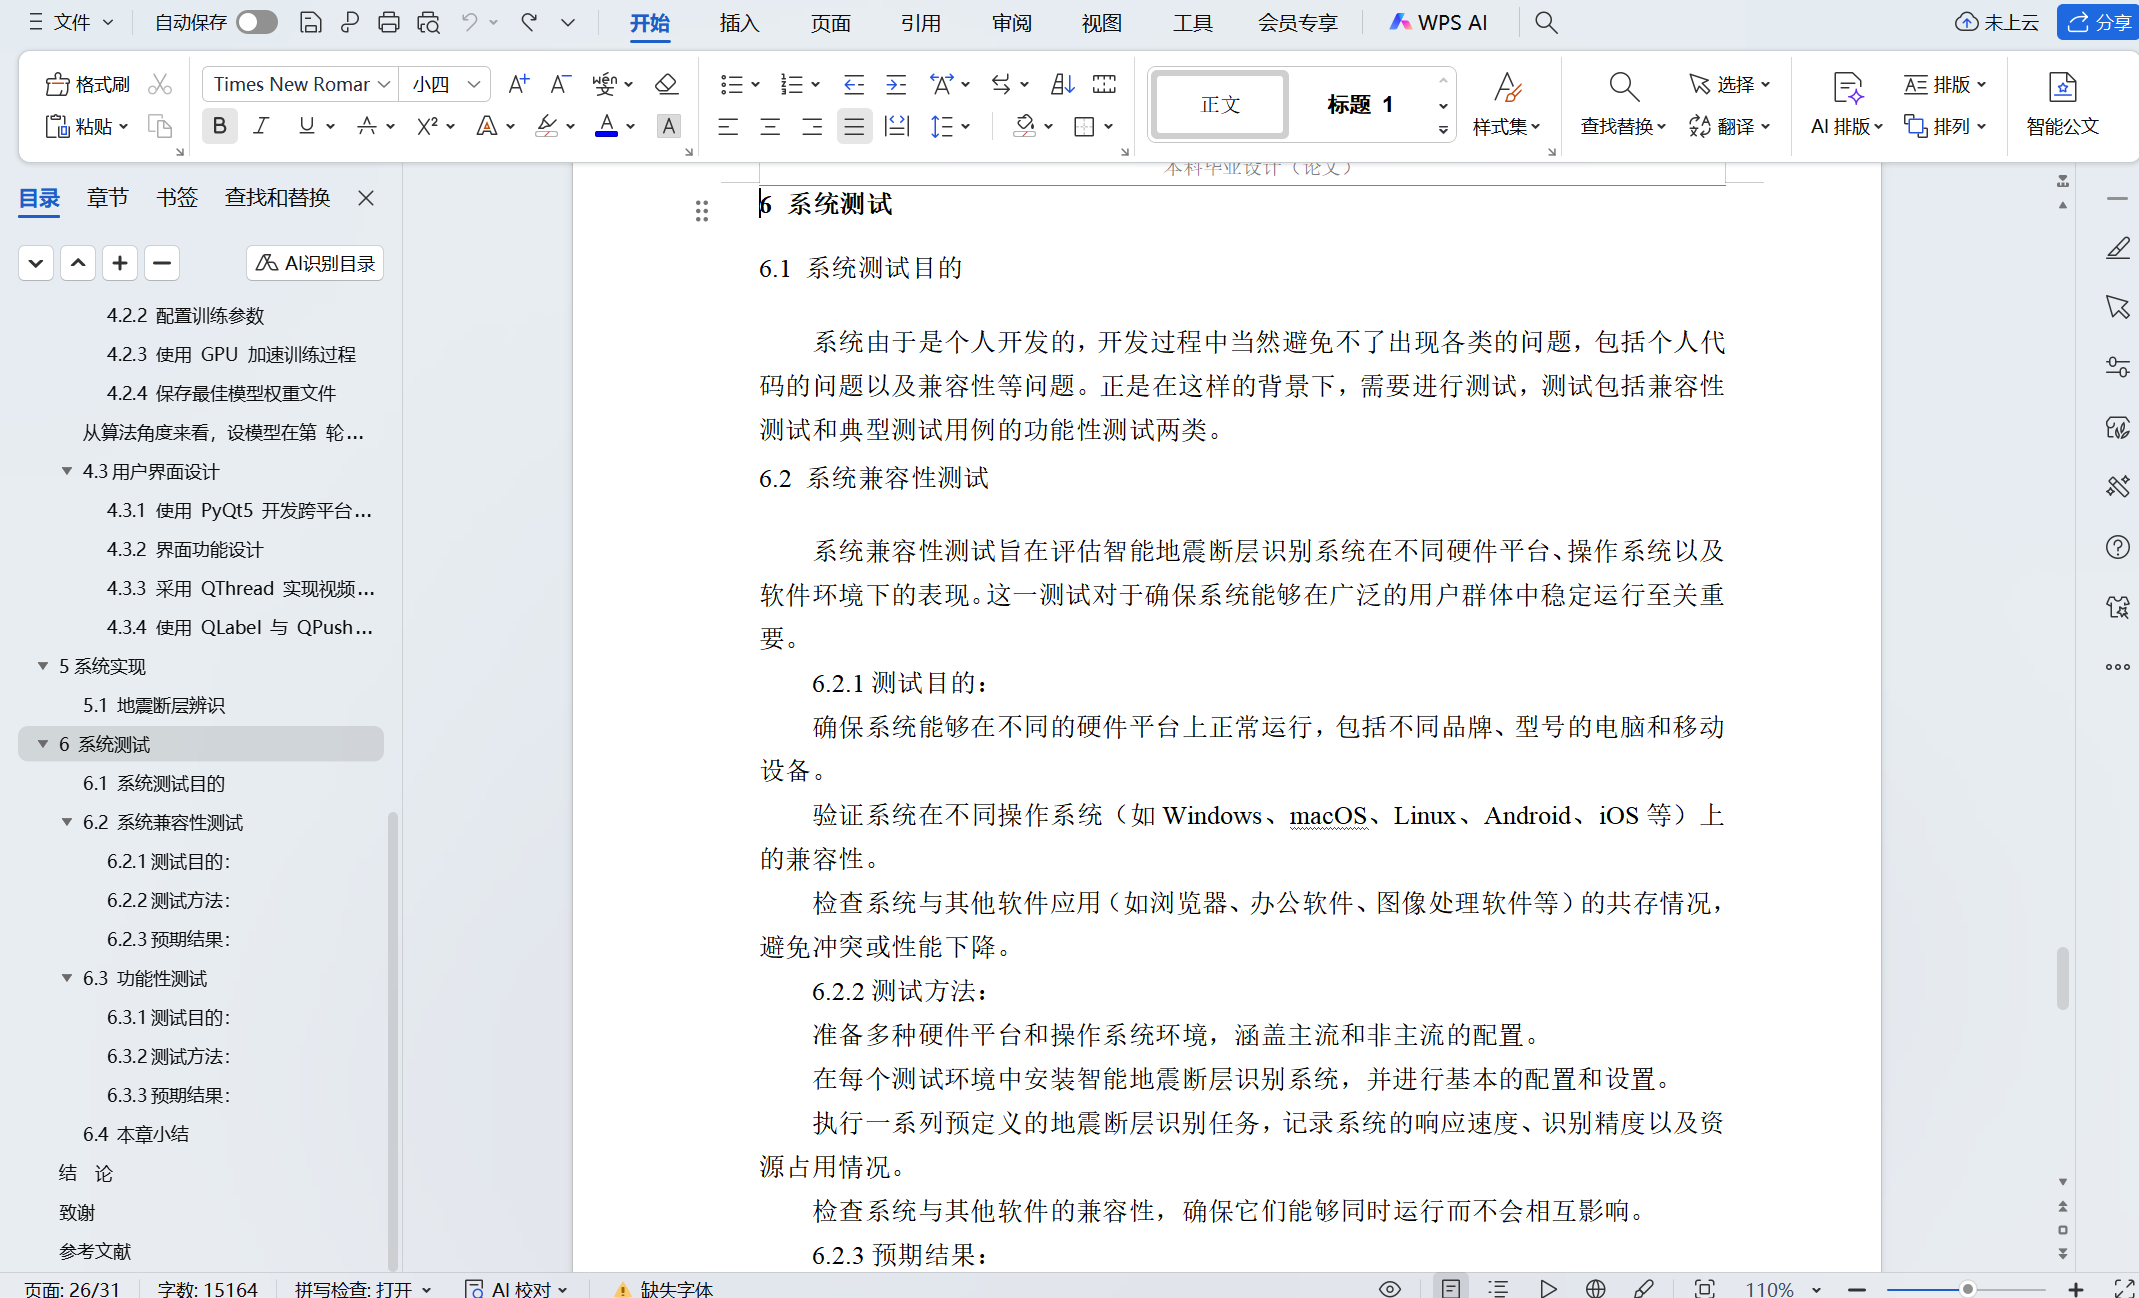Set left text alignment

click(x=727, y=126)
